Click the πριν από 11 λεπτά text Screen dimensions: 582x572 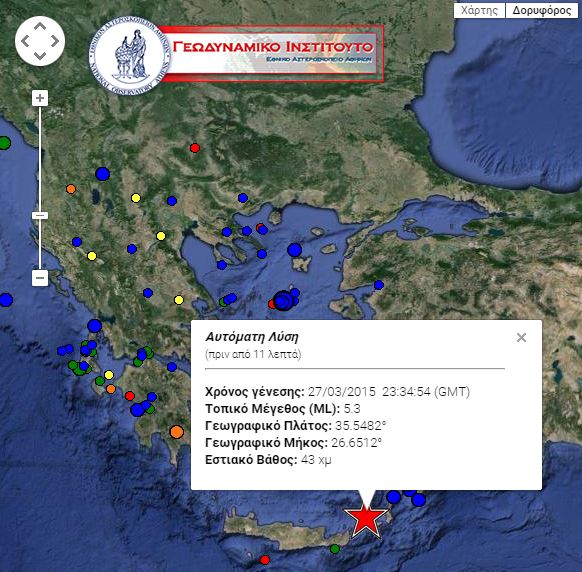point(253,354)
